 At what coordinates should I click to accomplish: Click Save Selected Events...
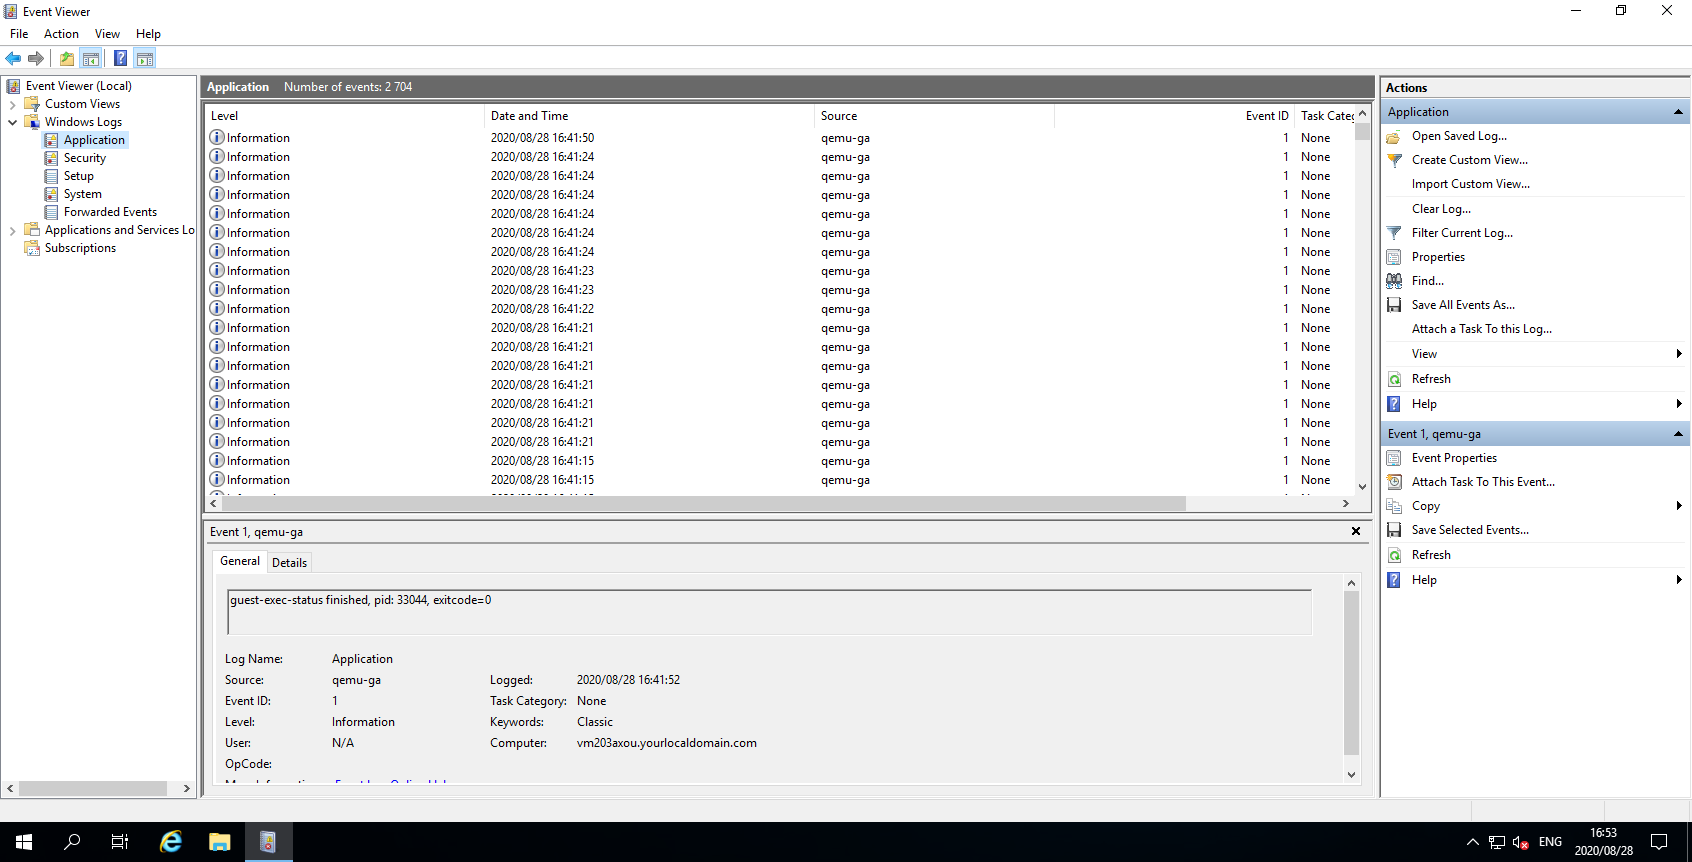pos(1470,530)
